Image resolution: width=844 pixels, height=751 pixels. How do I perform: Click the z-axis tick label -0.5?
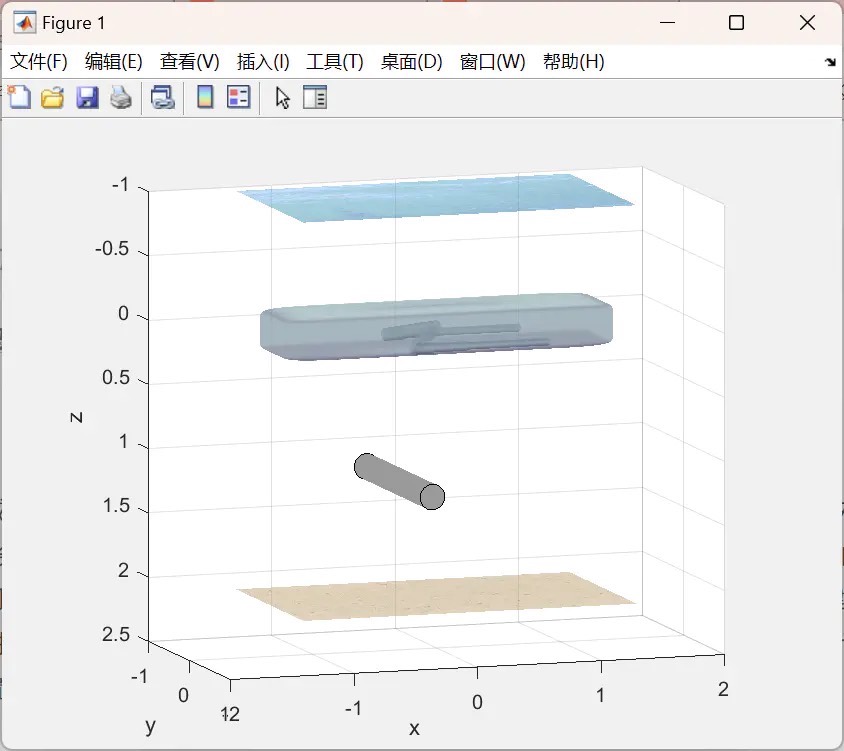[111, 249]
